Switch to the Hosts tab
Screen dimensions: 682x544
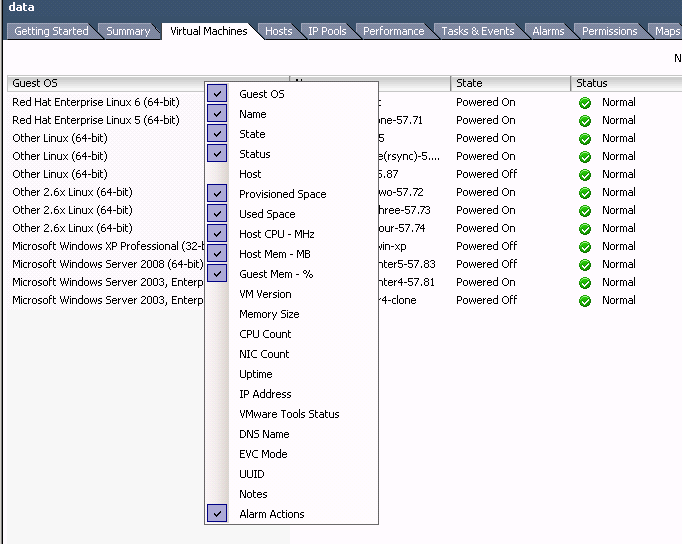279,31
